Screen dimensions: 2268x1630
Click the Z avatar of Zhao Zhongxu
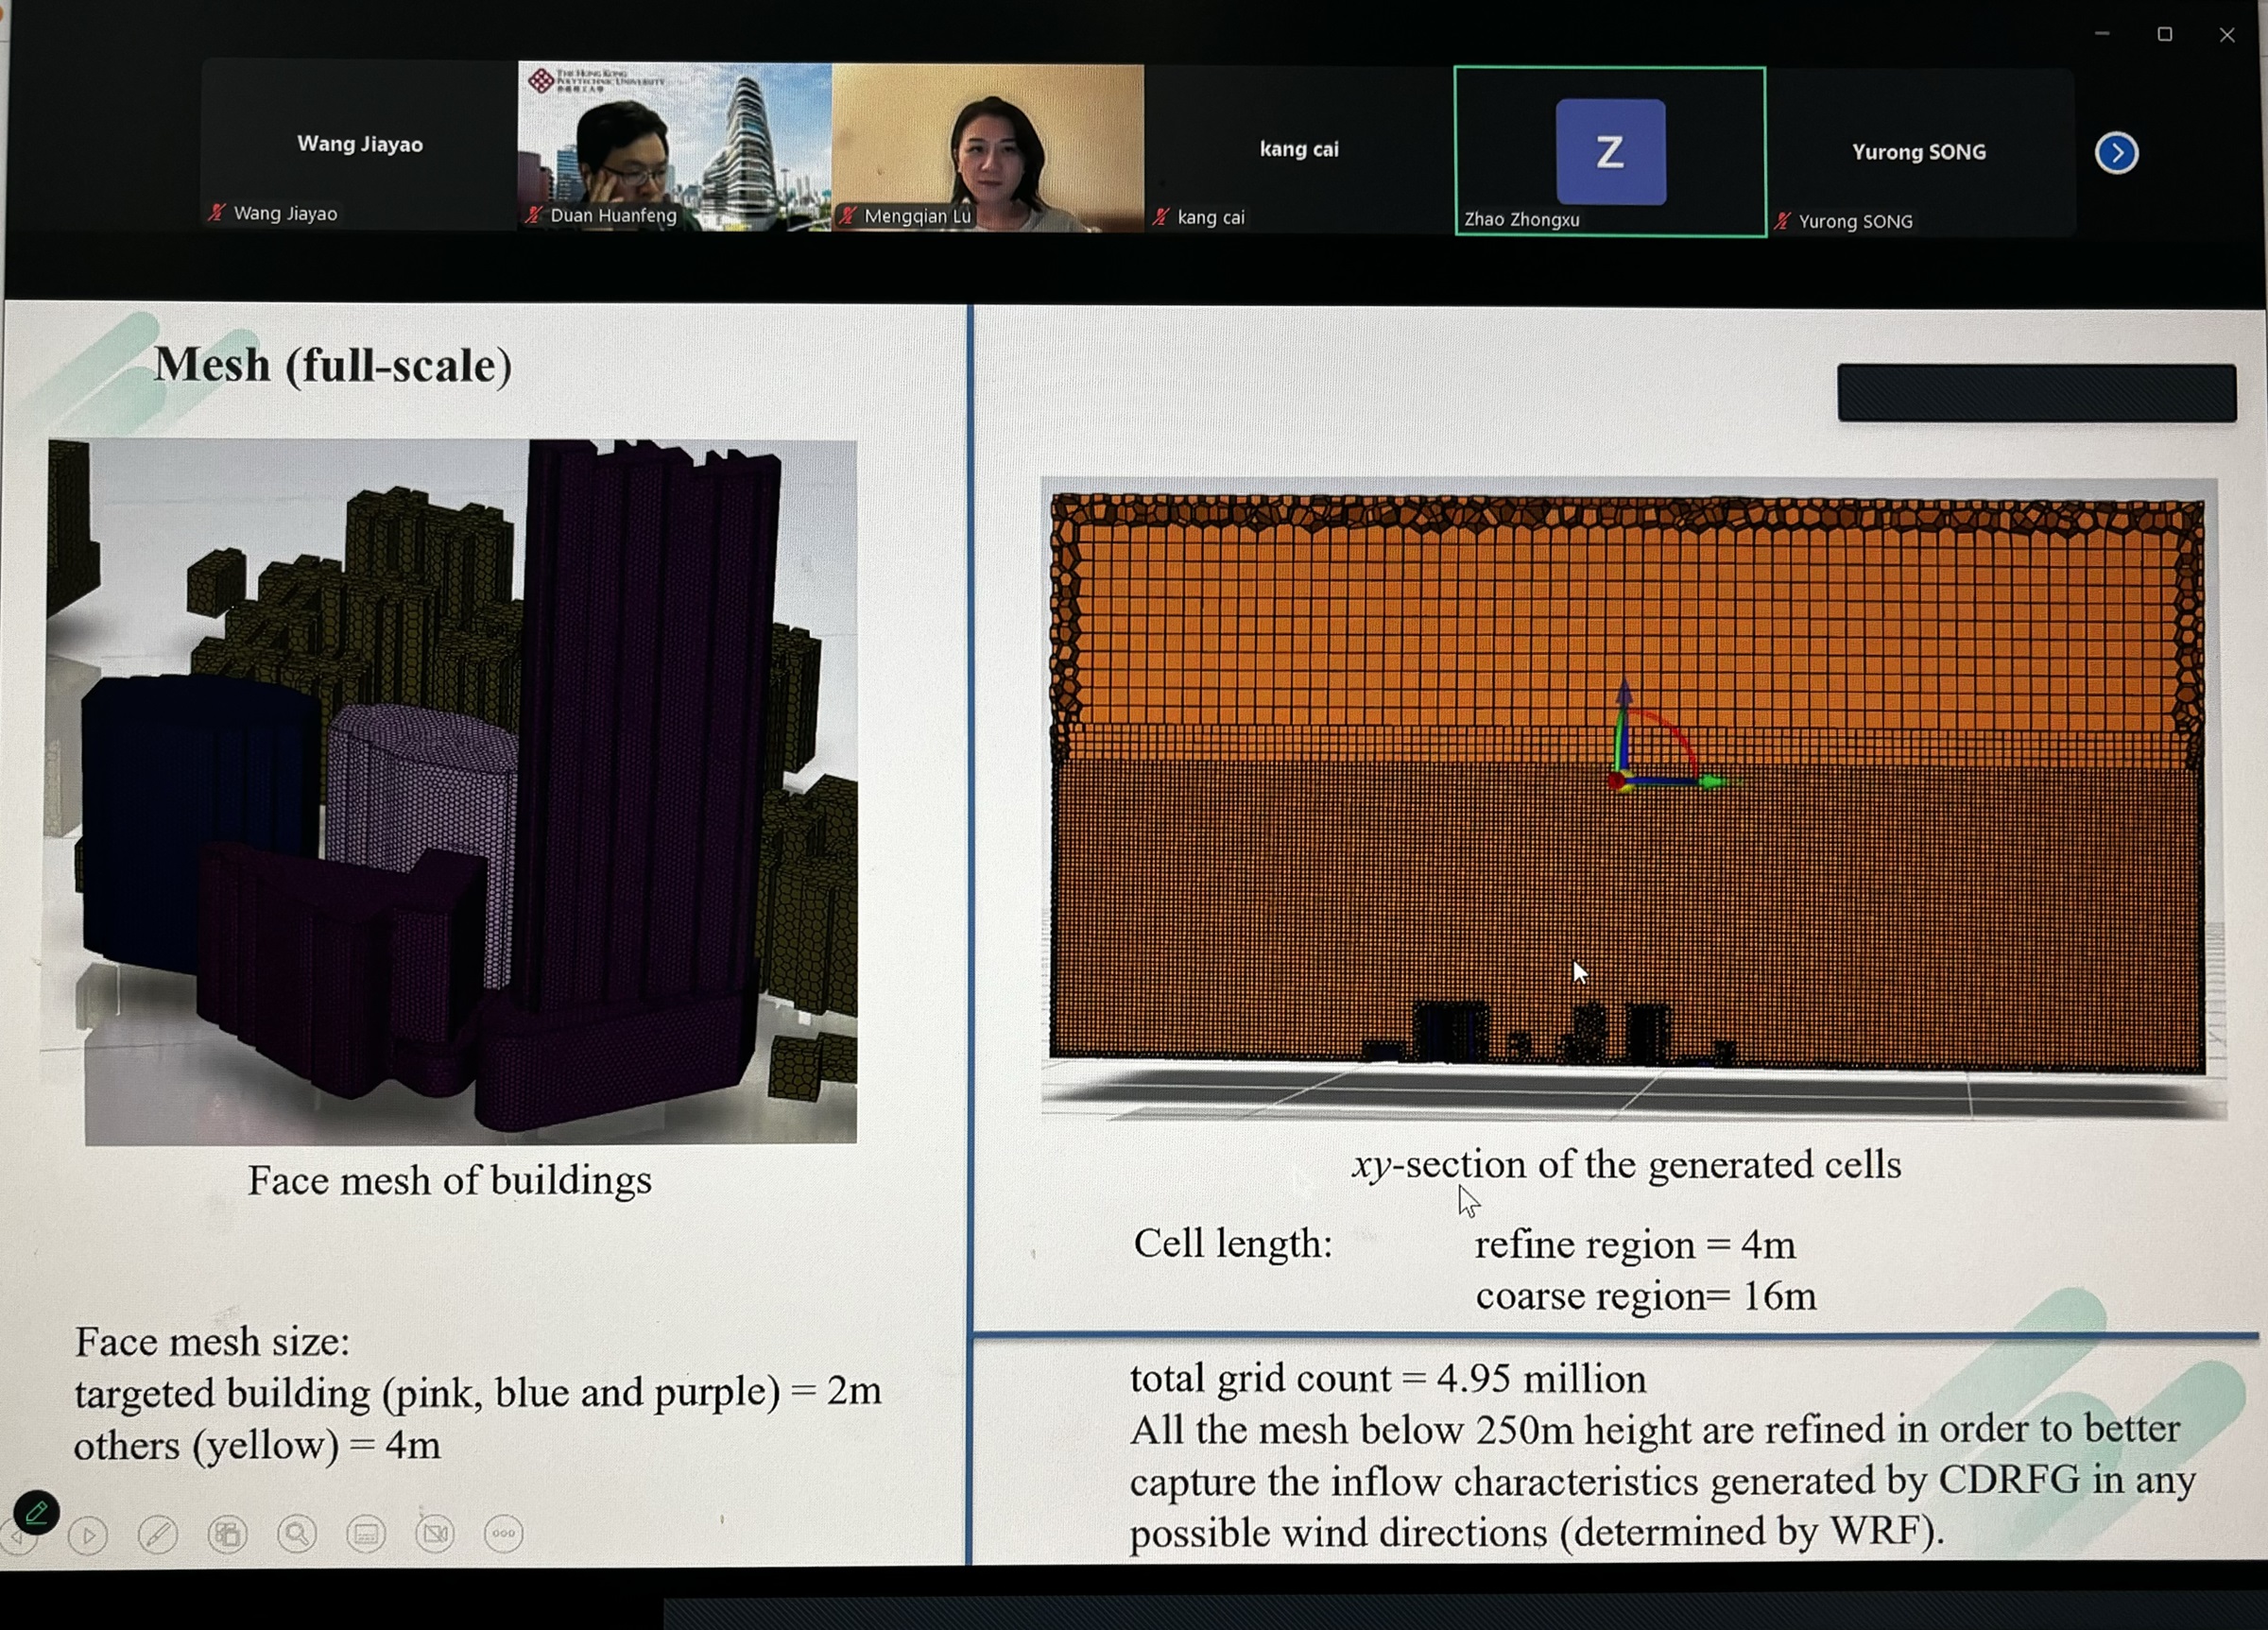pyautogui.click(x=1610, y=152)
